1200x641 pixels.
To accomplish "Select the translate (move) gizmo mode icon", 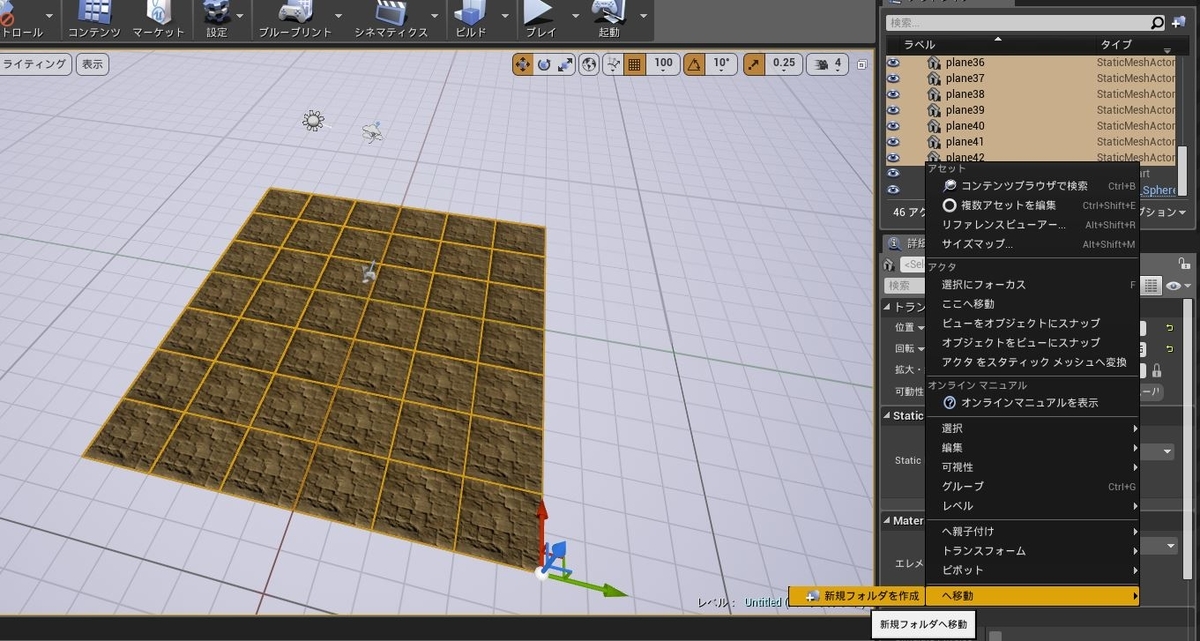I will pyautogui.click(x=522, y=64).
